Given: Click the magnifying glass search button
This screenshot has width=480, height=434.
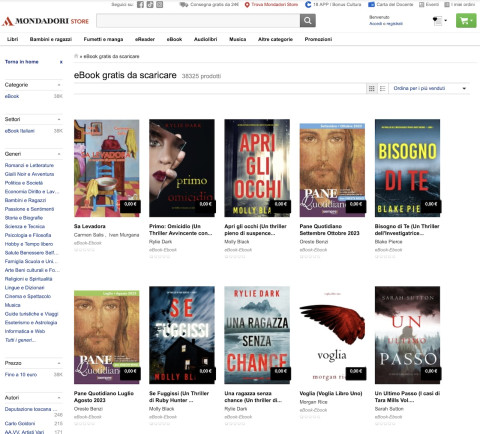Looking at the screenshot, I should click(x=308, y=21).
